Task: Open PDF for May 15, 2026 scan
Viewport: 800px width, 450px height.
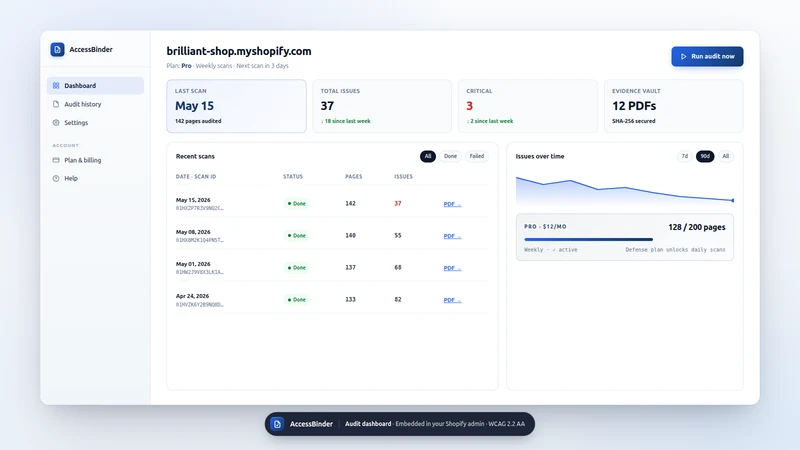Action: point(452,204)
